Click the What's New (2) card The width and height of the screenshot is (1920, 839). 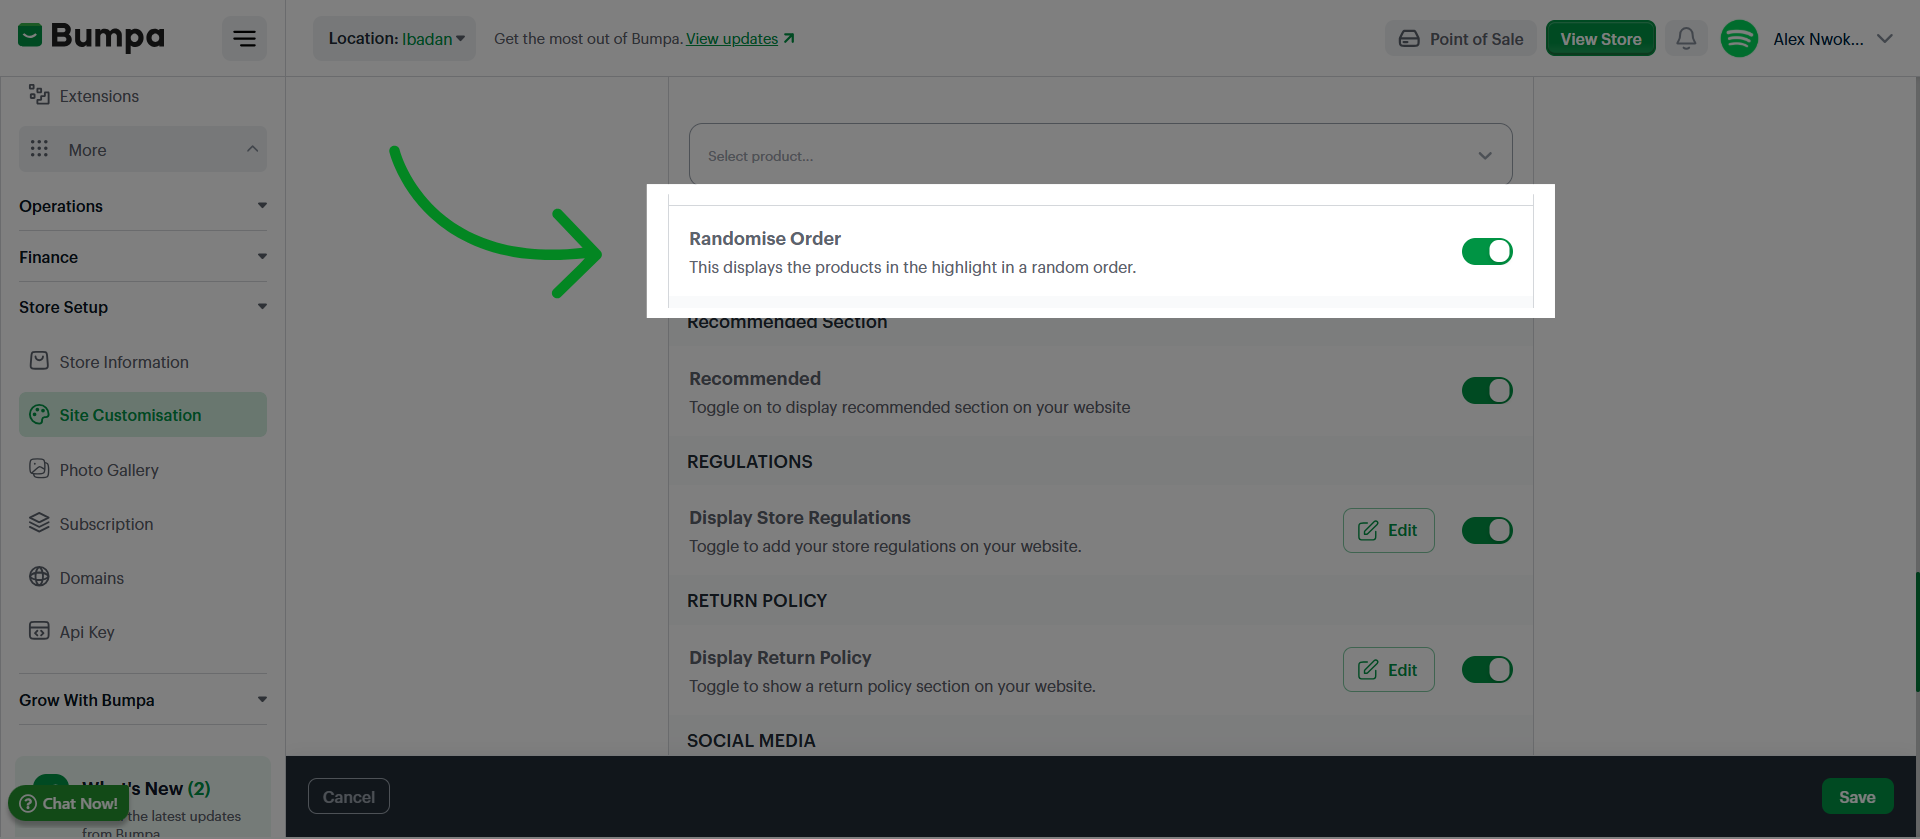click(143, 798)
